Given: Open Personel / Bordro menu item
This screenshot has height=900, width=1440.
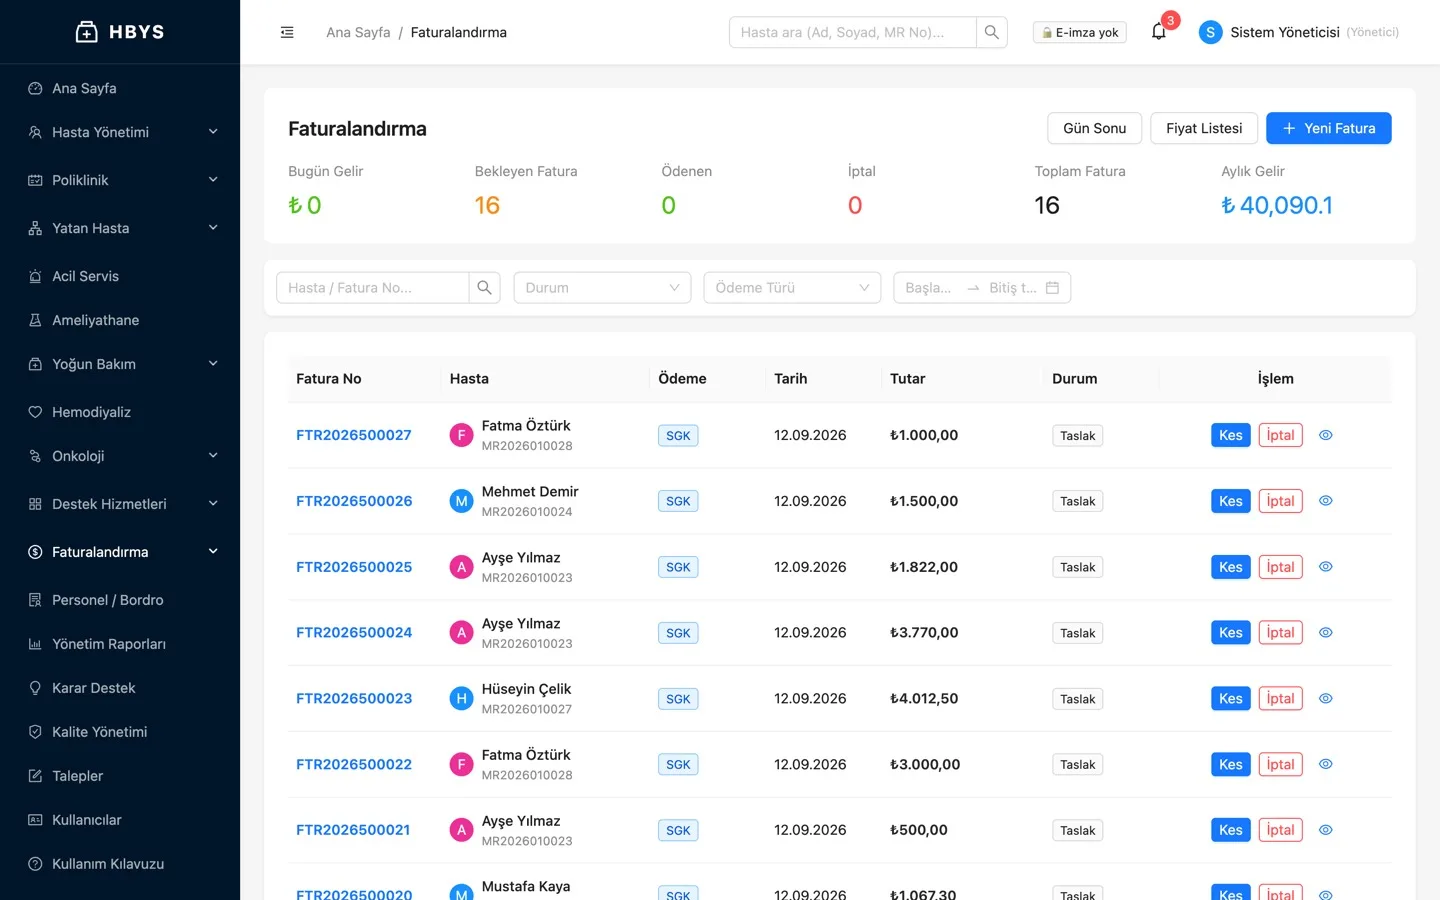Looking at the screenshot, I should click(x=120, y=600).
